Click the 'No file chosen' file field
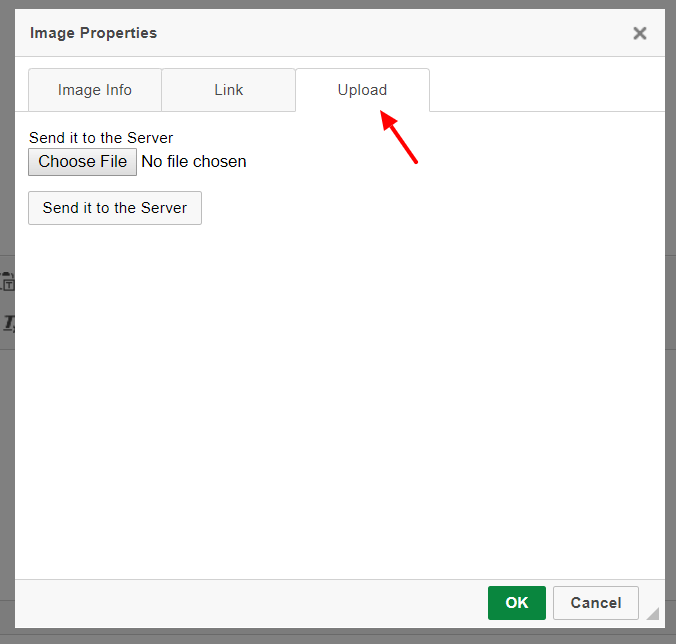Viewport: 676px width, 644px height. [194, 162]
